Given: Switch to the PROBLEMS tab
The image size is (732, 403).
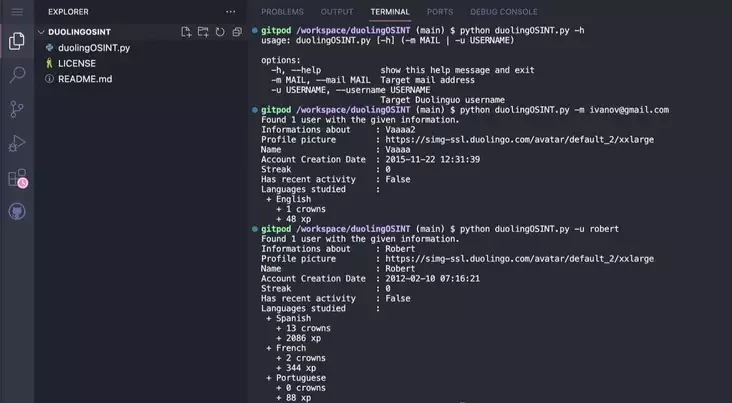Looking at the screenshot, I should pos(282,12).
